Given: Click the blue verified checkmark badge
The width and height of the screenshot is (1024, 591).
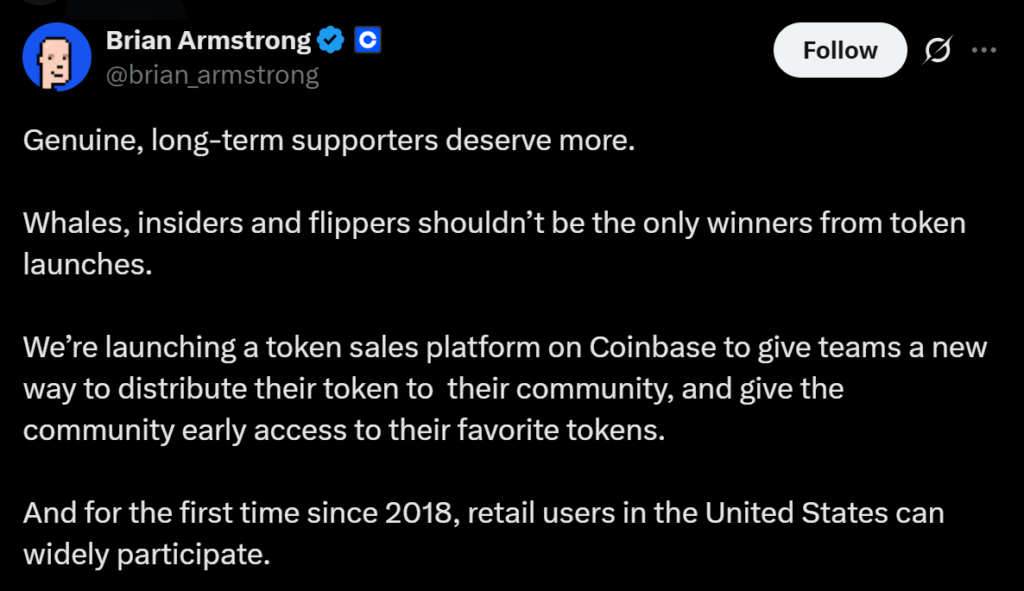Looking at the screenshot, I should (331, 41).
